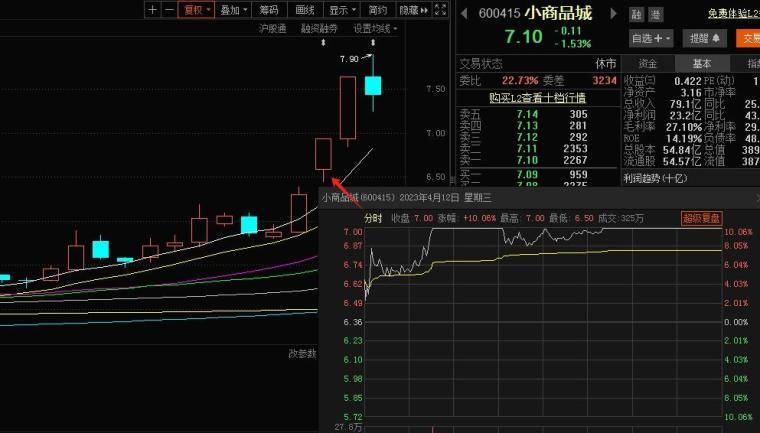Click the 超级复盘 button
Image resolution: width=760 pixels, height=433 pixels.
tap(701, 218)
